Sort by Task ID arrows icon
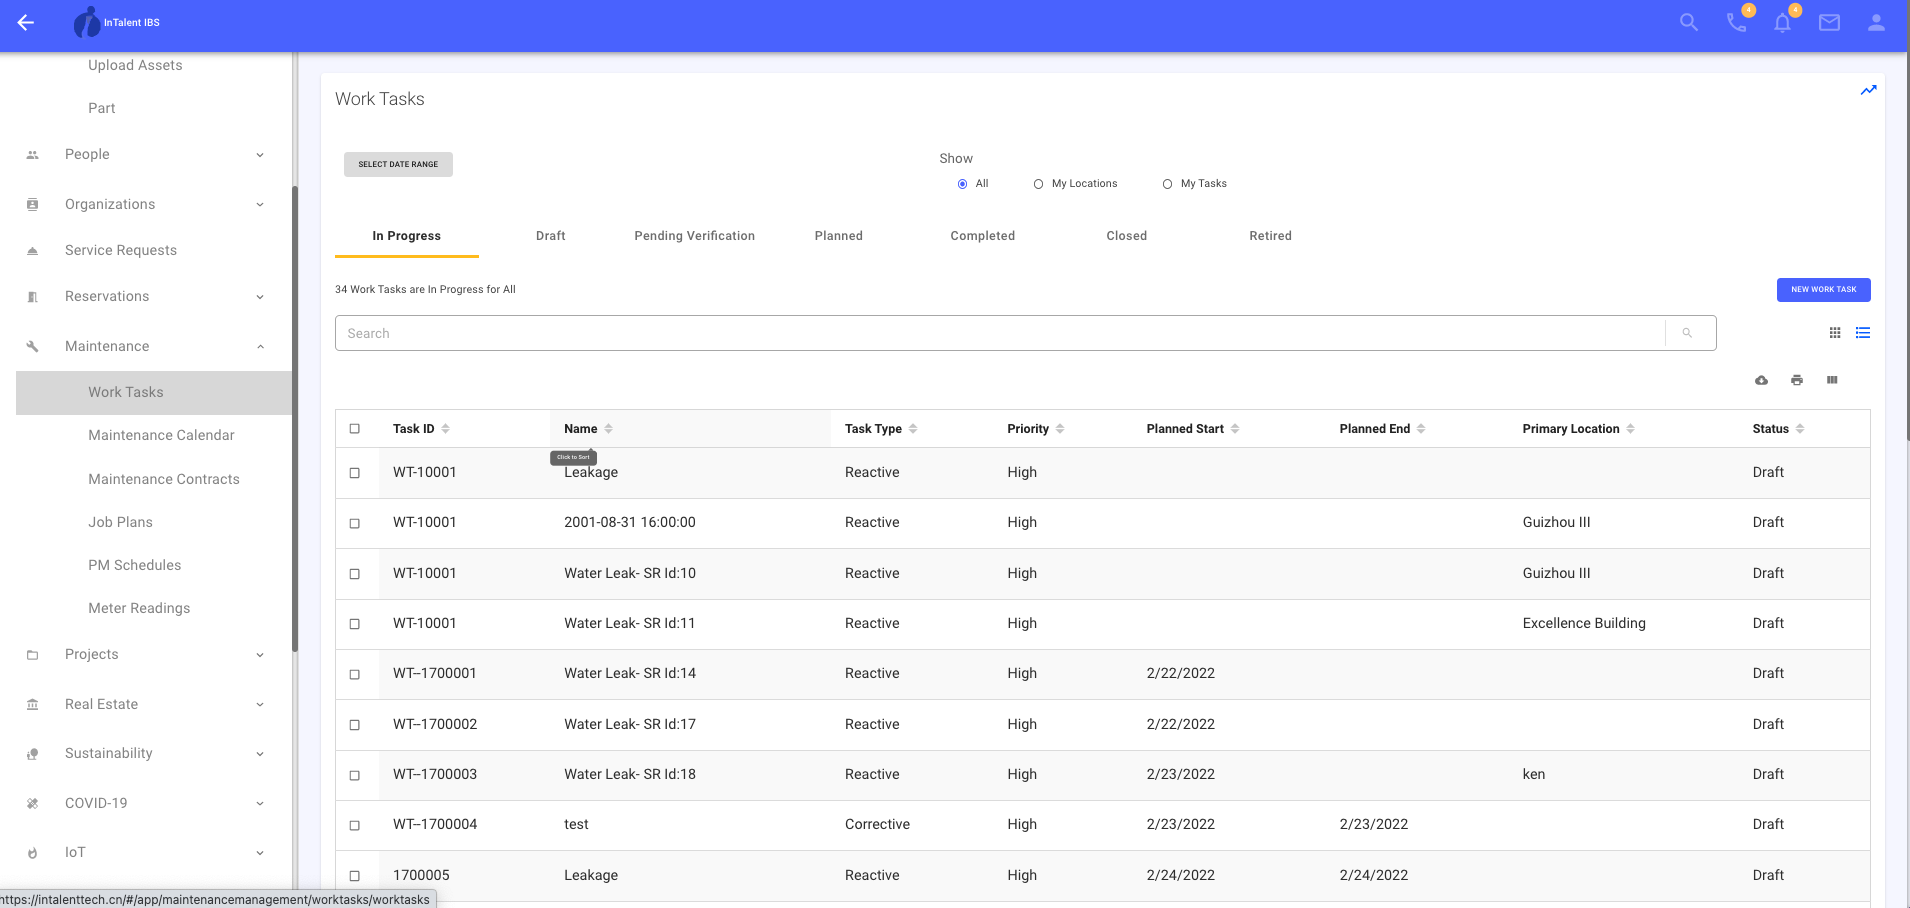 445,429
